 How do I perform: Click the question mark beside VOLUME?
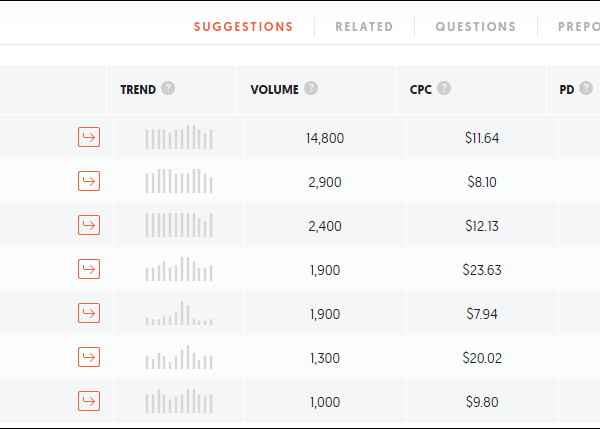point(312,88)
